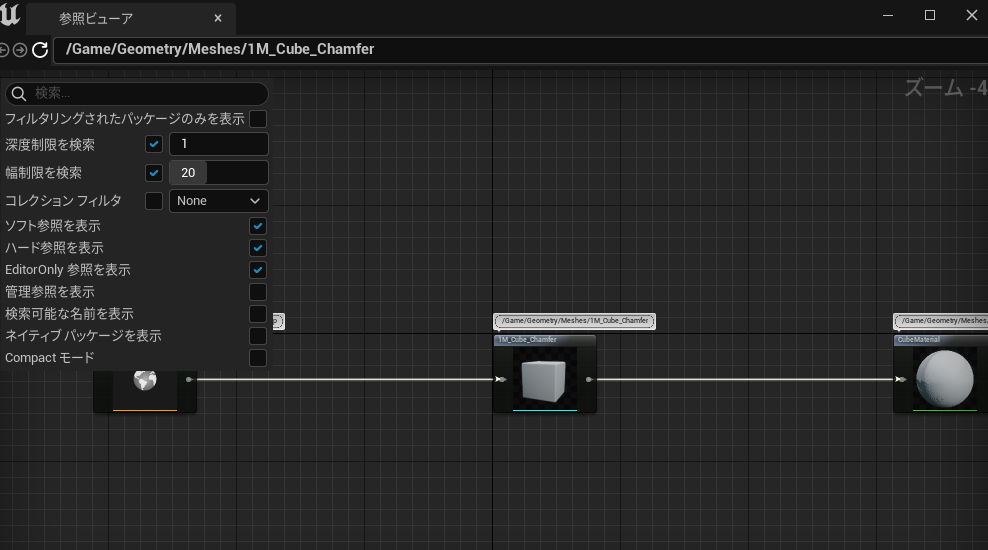Select the CubeMaterial sphere thumbnail
This screenshot has width=988, height=550.
click(944, 379)
